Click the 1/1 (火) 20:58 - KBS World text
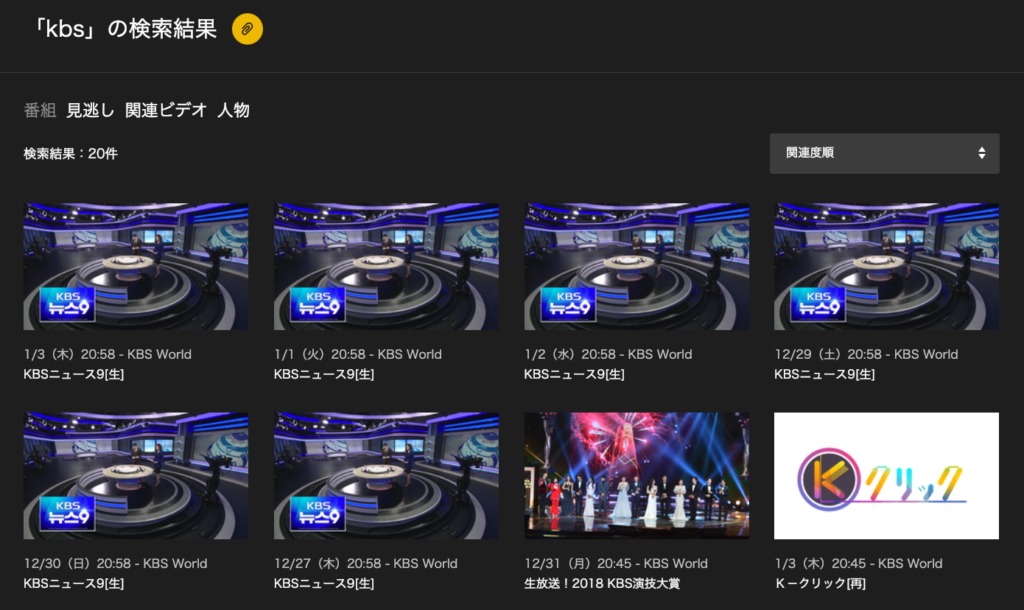This screenshot has height=610, width=1024. point(358,354)
